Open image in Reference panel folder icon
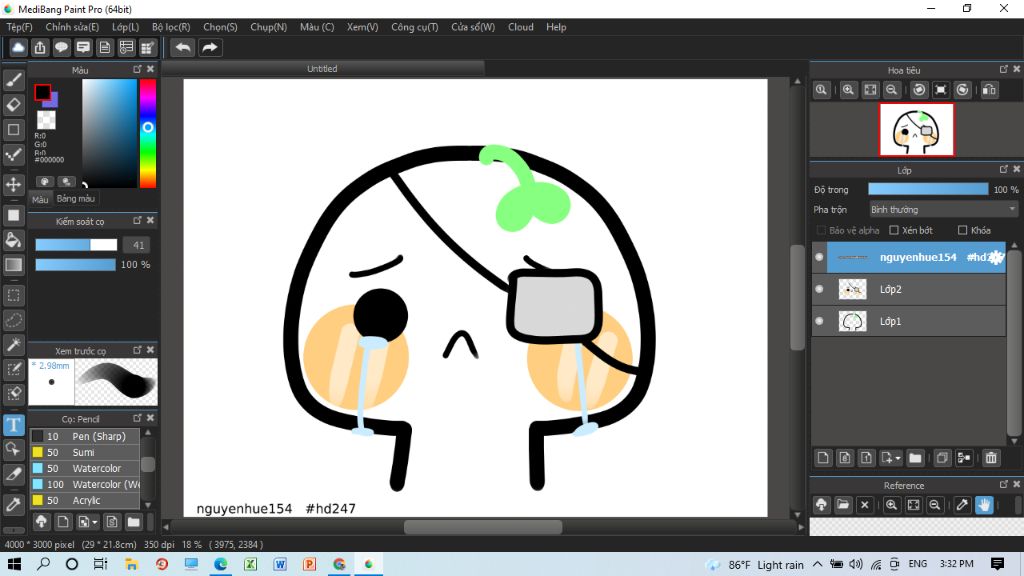Screen dimensions: 1024x576 coord(843,505)
